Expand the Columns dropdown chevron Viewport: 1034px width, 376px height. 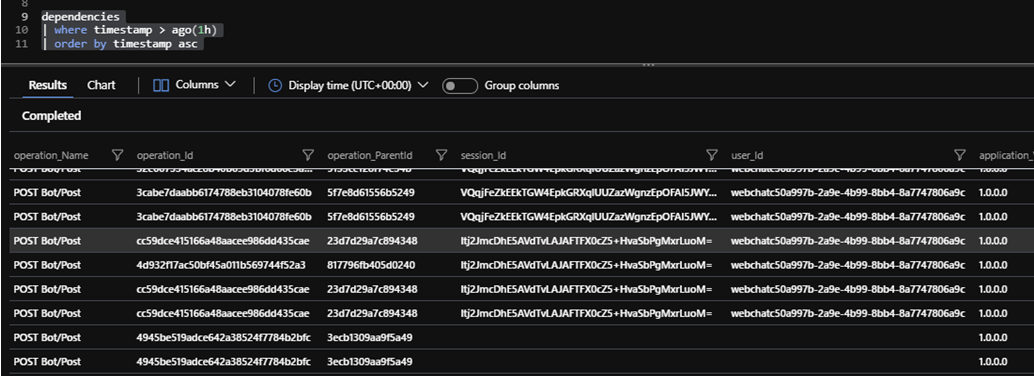pyautogui.click(x=230, y=85)
